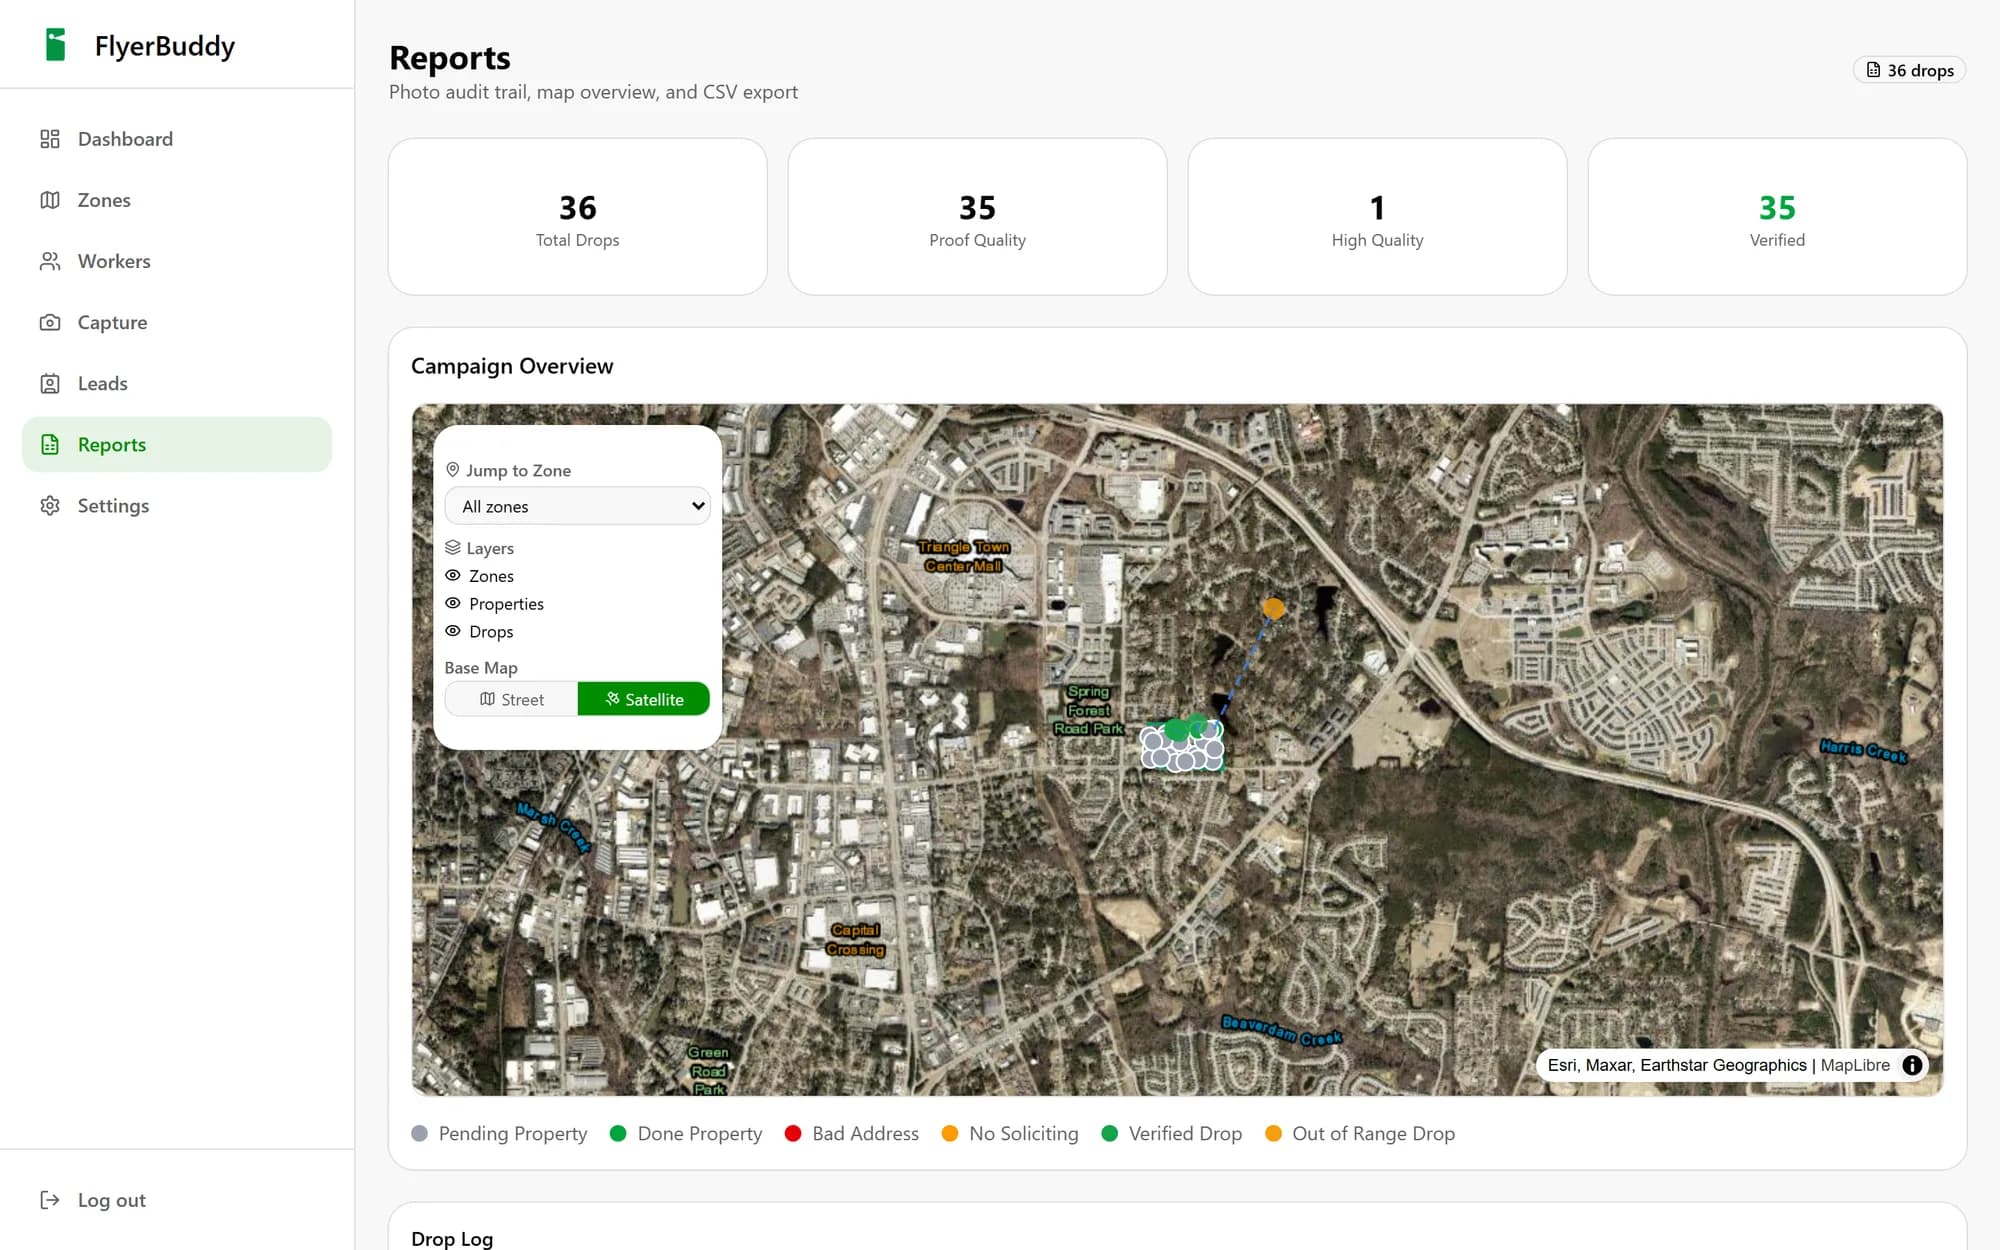Click the MapLibre attribution link
The image size is (2000, 1250).
coord(1855,1065)
